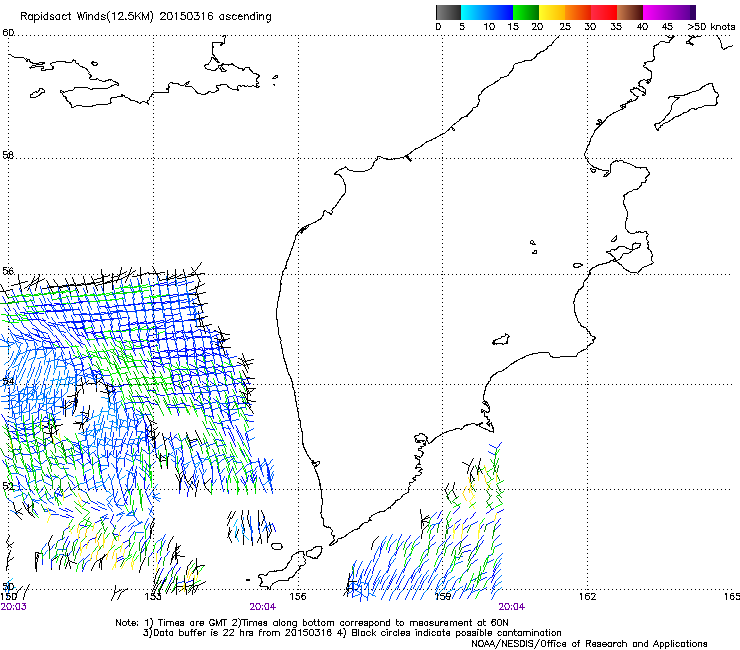Image resolution: width=740 pixels, height=650 pixels.
Task: Click the orange 25-30 knots legend swatch
Action: [578, 12]
